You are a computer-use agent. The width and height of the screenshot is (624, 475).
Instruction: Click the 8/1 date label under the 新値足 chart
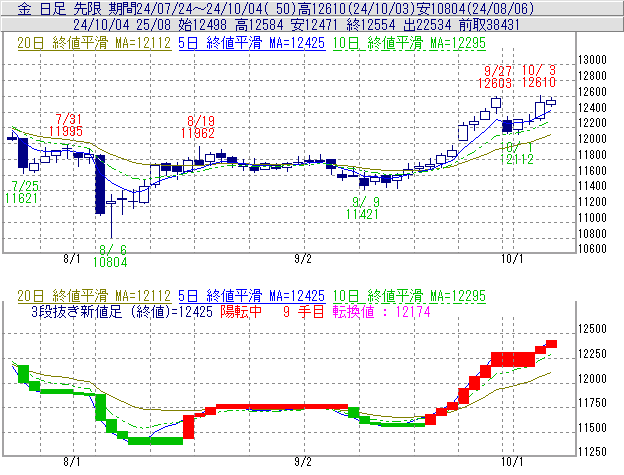[x=72, y=462]
